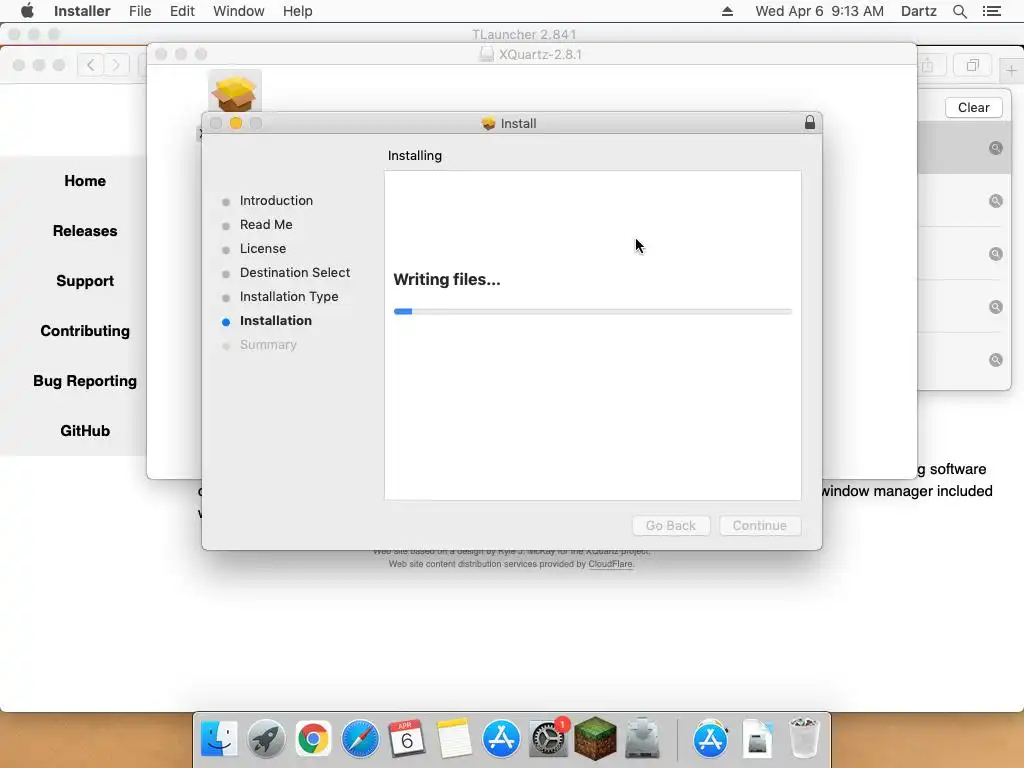Click the fourth magnifier icon in downloads list
Screen dimensions: 1024x768
tap(995, 306)
